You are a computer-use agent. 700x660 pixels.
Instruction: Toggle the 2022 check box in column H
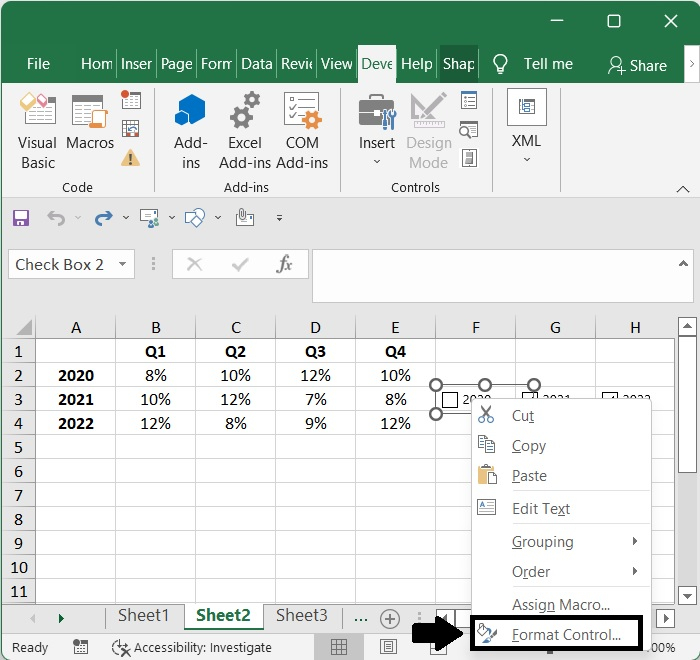tap(609, 399)
